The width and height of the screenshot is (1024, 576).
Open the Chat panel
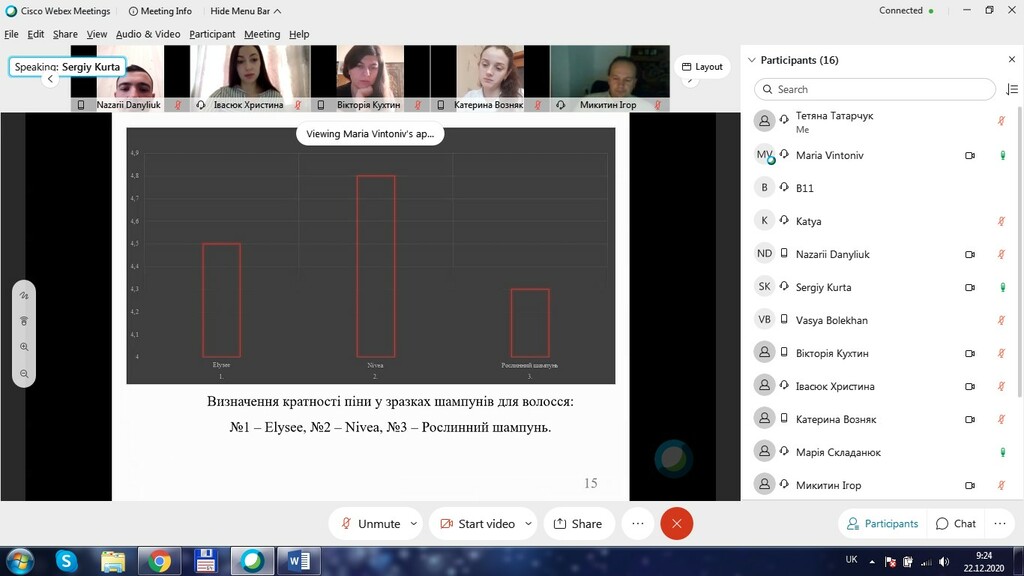955,524
